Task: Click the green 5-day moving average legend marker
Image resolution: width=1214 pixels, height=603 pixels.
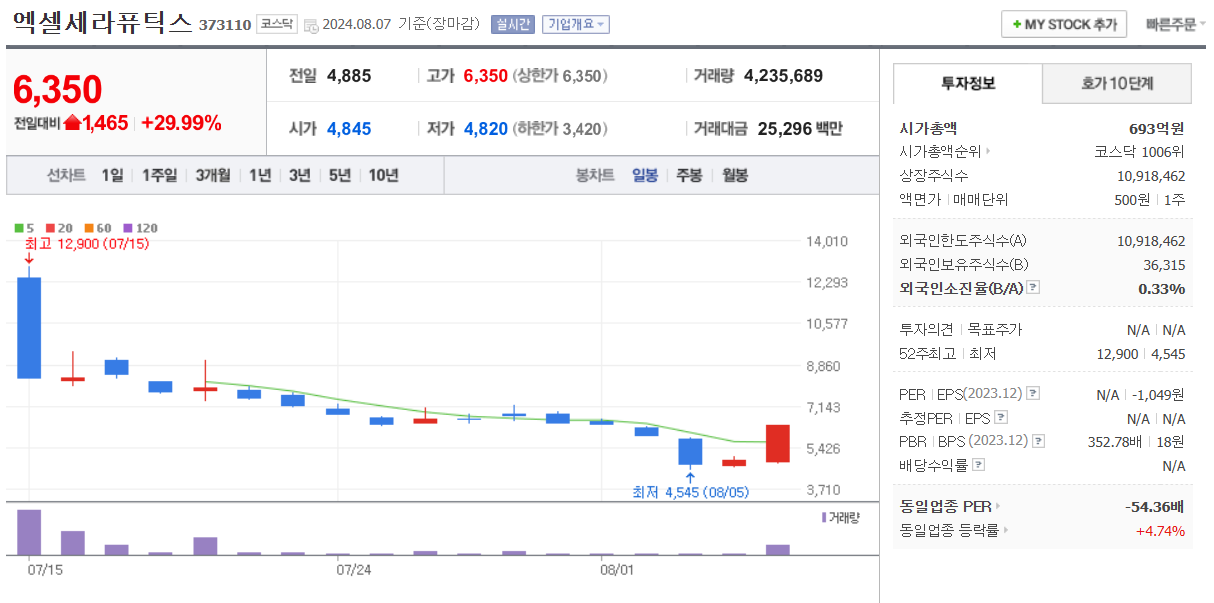Action: tap(19, 228)
